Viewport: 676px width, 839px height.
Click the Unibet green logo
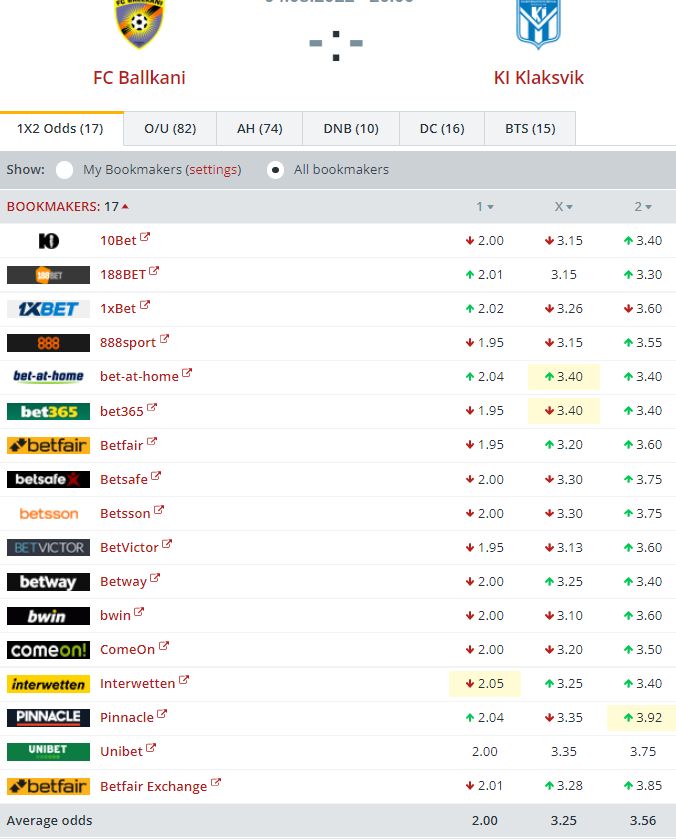tap(48, 752)
